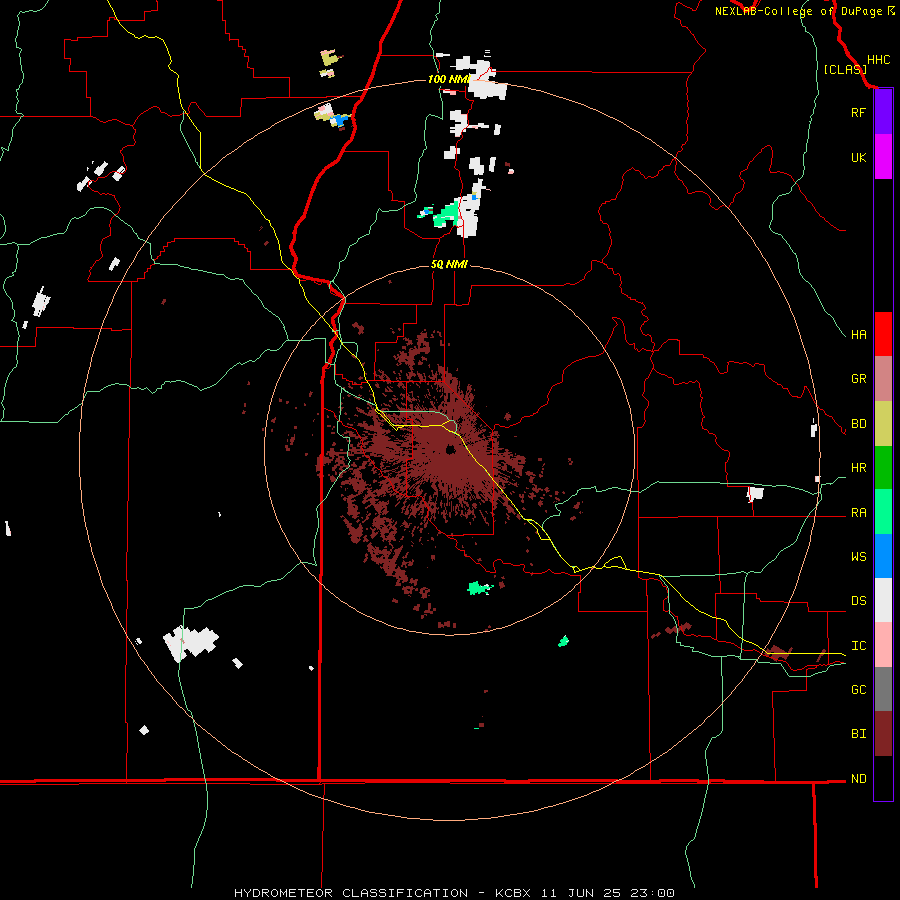Click the '[CLAS]' legend header
Image resolution: width=900 pixels, height=900 pixels.
845,69
